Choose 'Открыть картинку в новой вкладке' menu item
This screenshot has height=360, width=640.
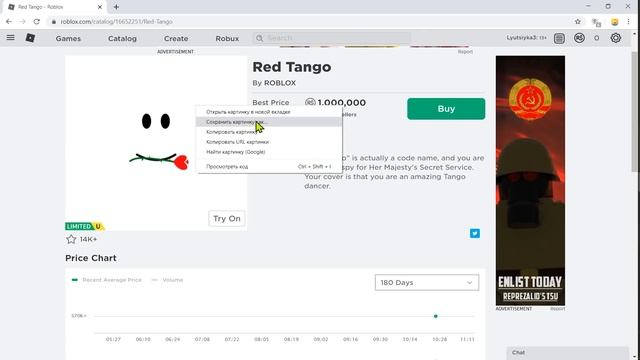click(x=269, y=112)
